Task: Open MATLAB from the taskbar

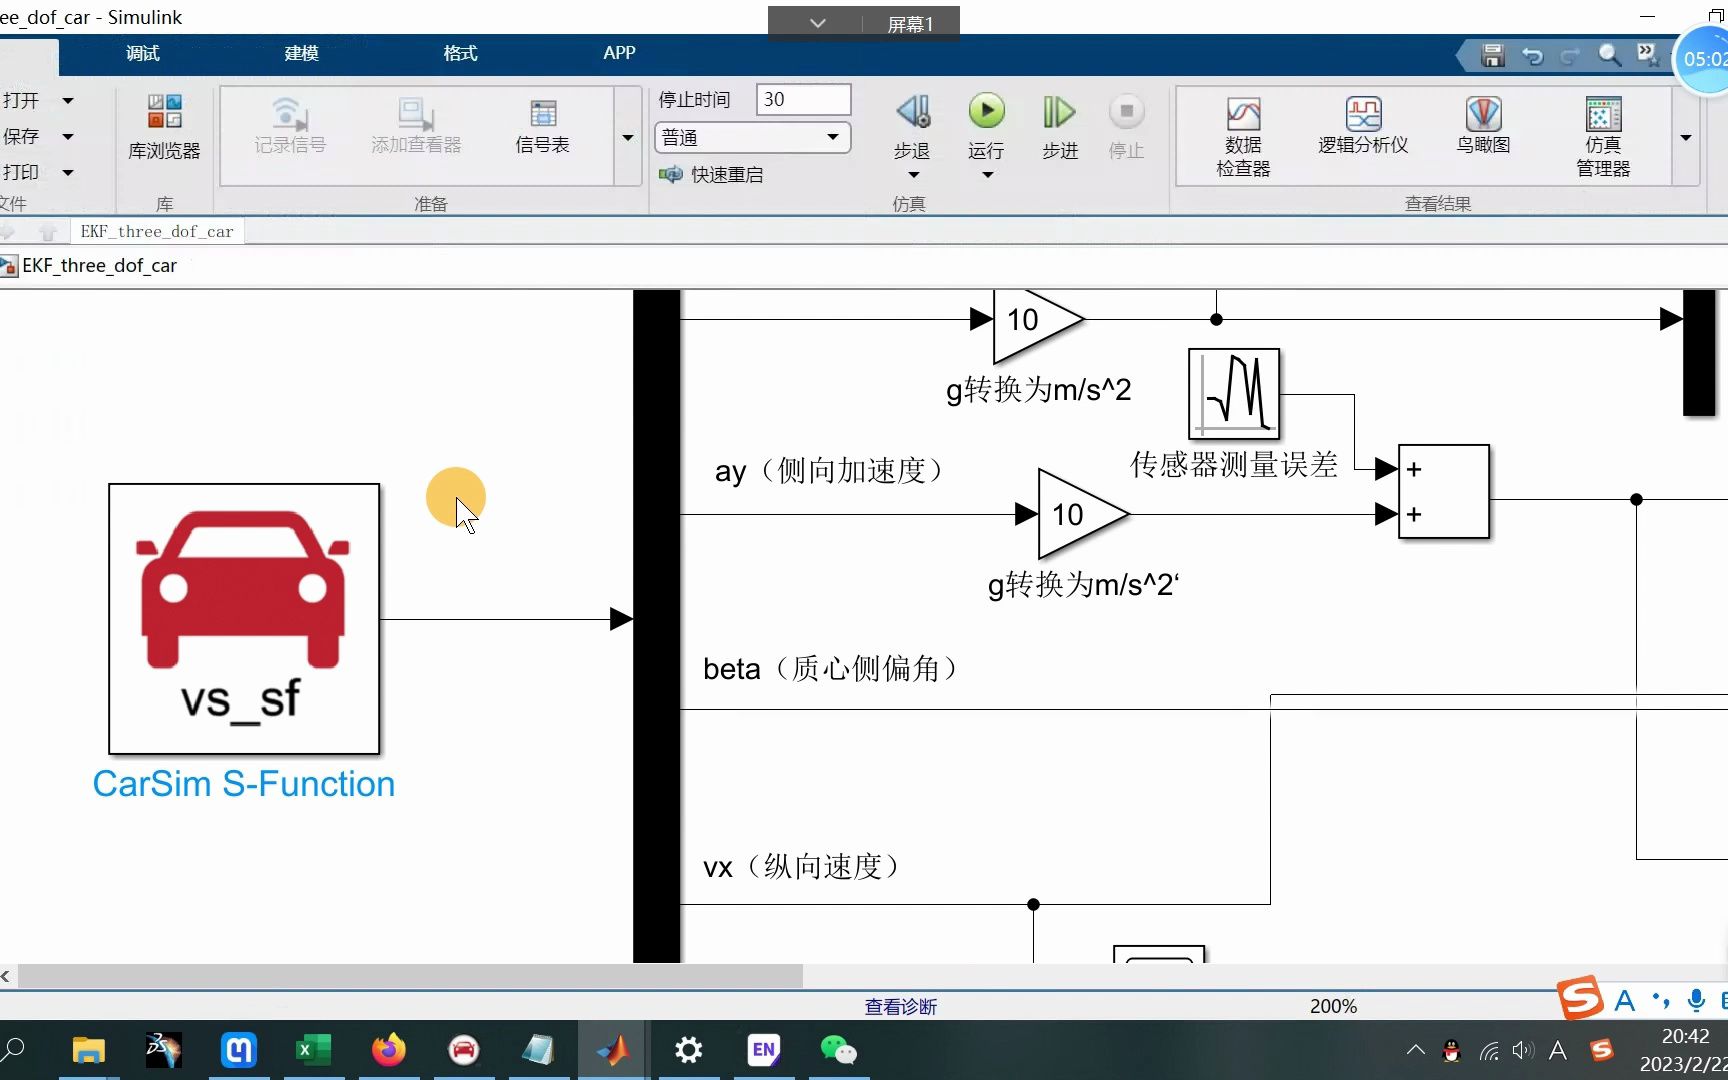Action: (613, 1050)
